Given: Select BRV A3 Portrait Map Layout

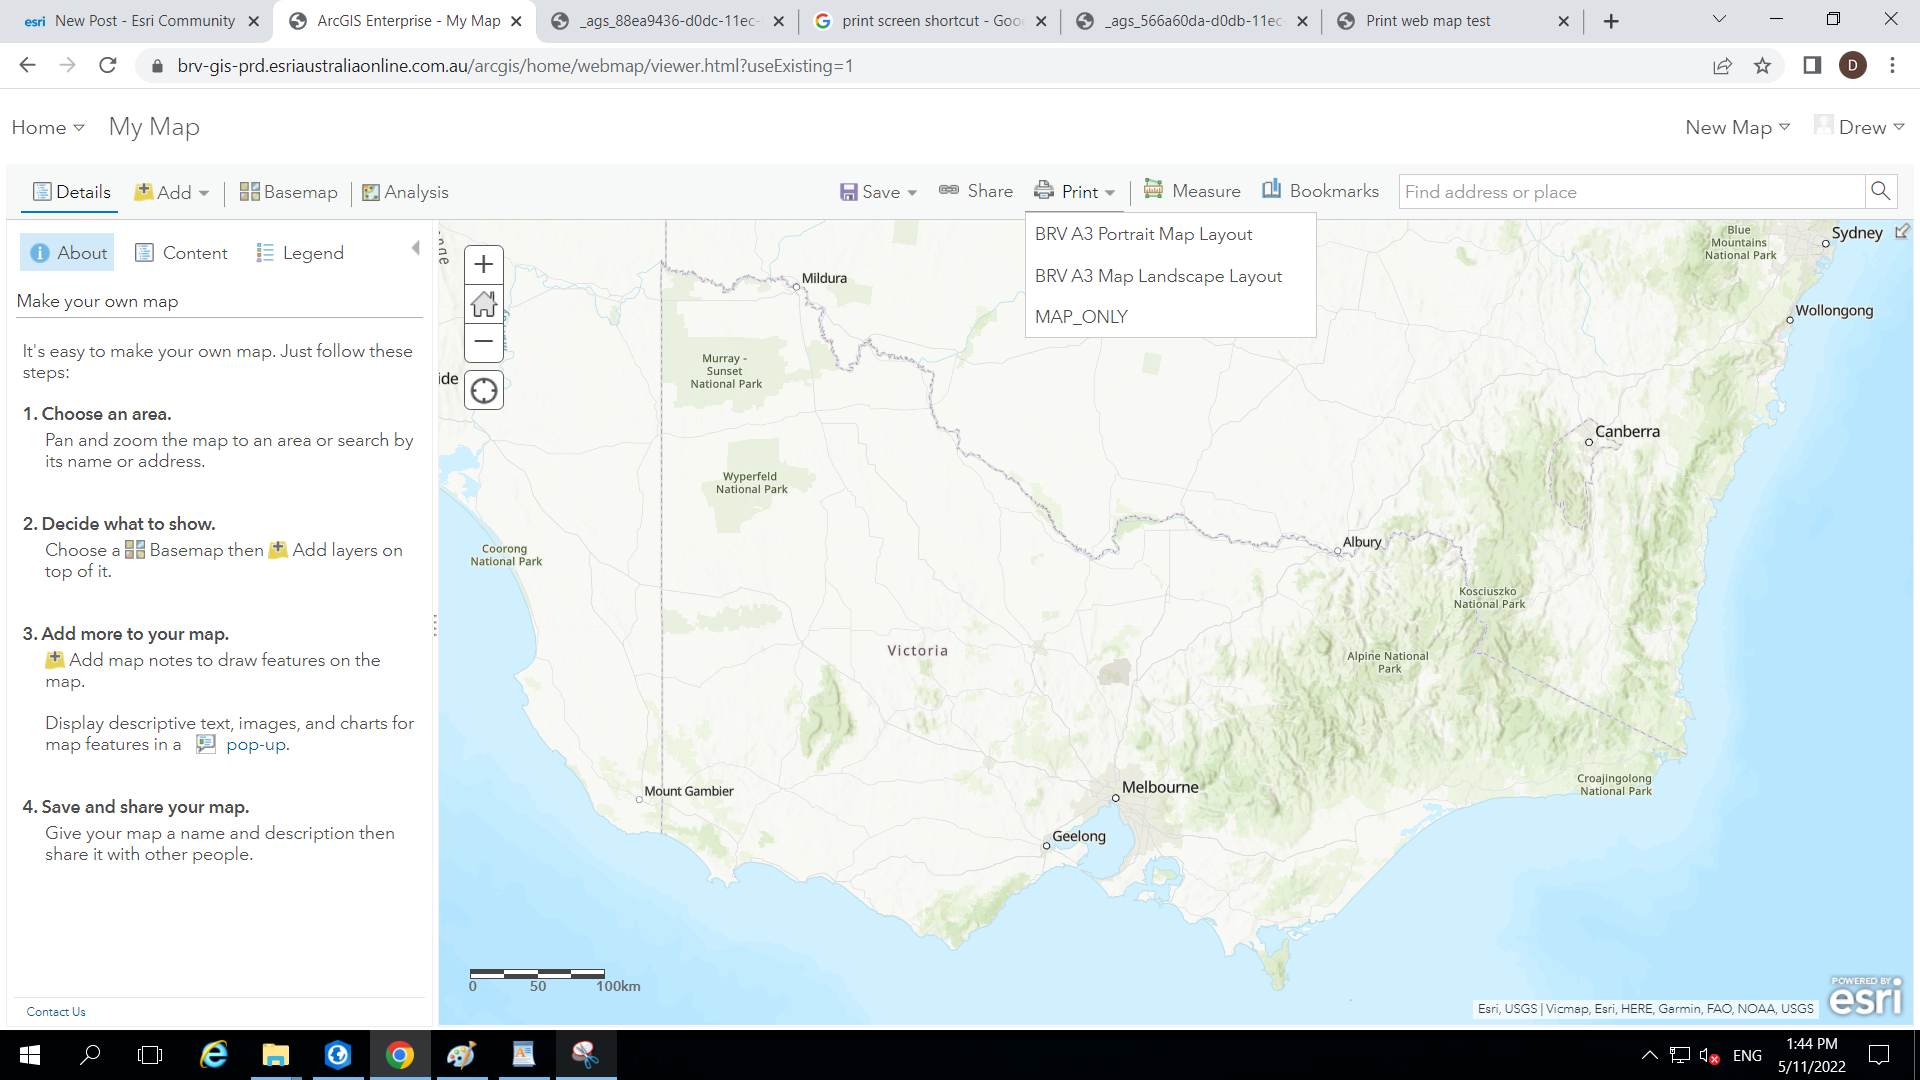Looking at the screenshot, I should (1143, 234).
